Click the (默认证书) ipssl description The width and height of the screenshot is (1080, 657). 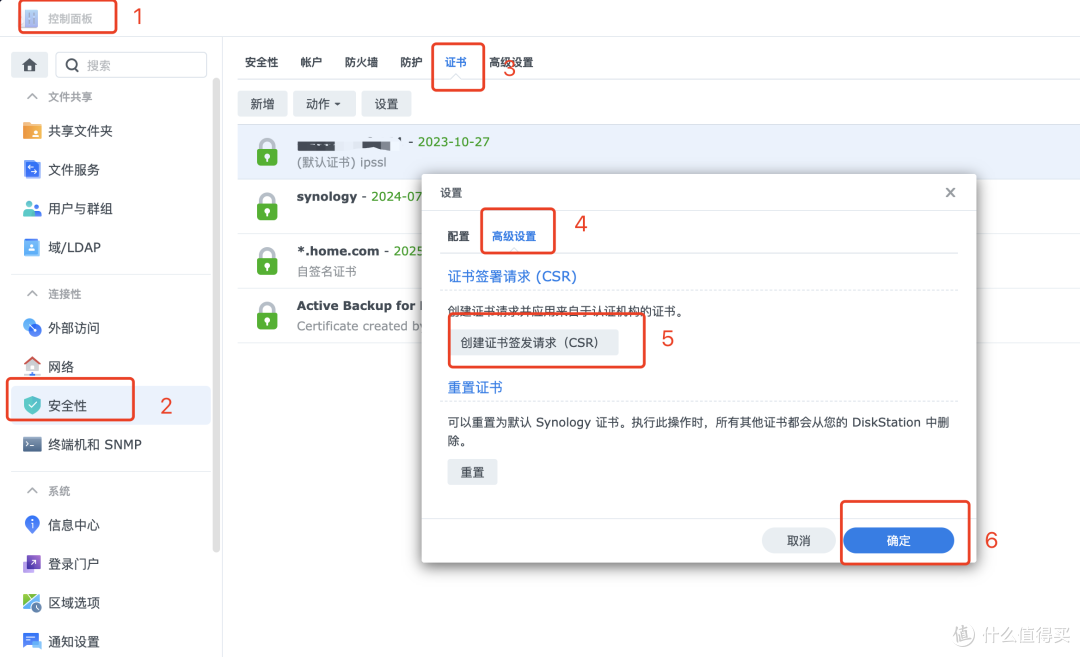pos(342,163)
